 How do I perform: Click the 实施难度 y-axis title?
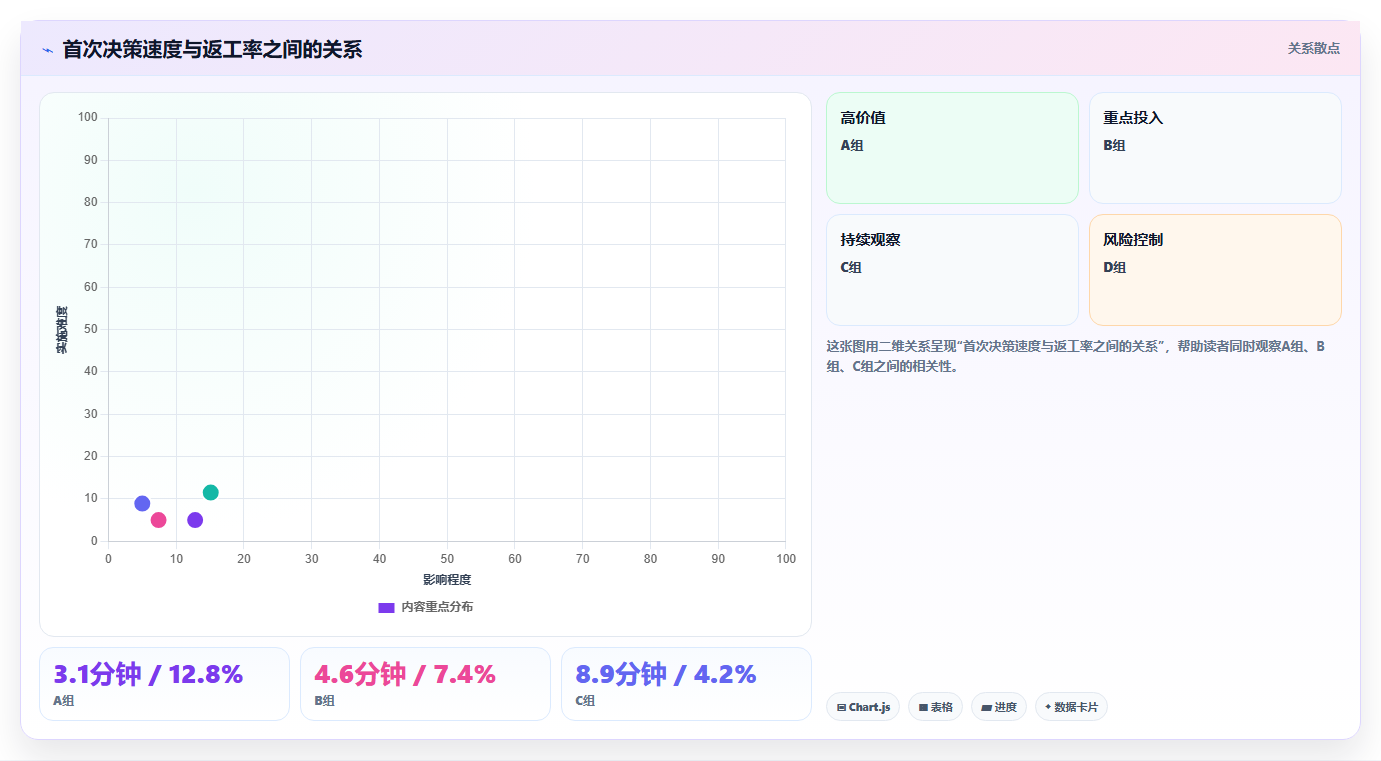click(62, 330)
